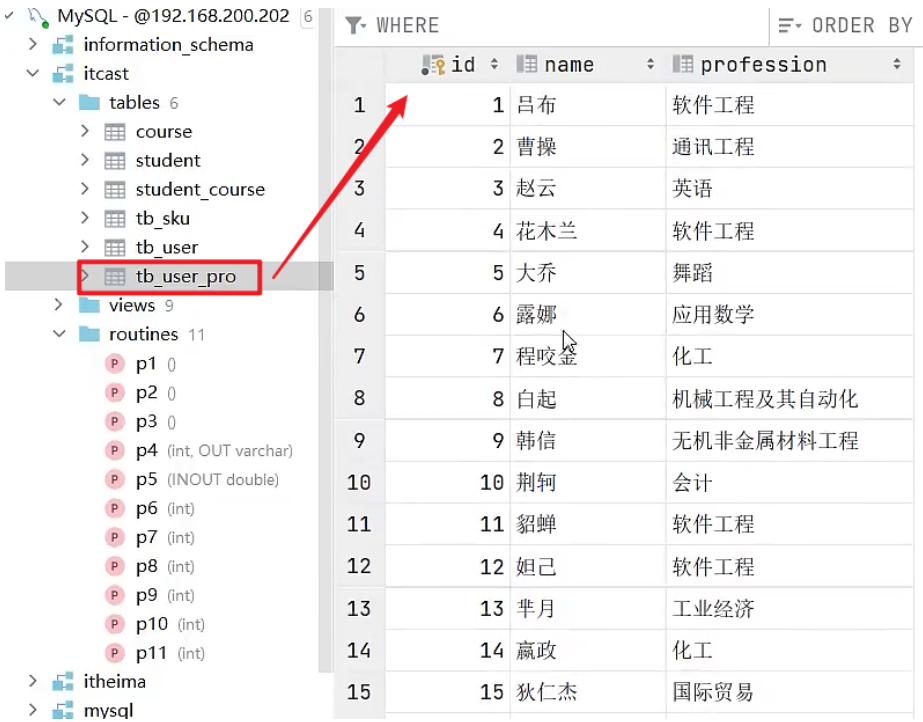The height and width of the screenshot is (722, 923).
Task: Expand the views folder
Action: tap(58, 304)
